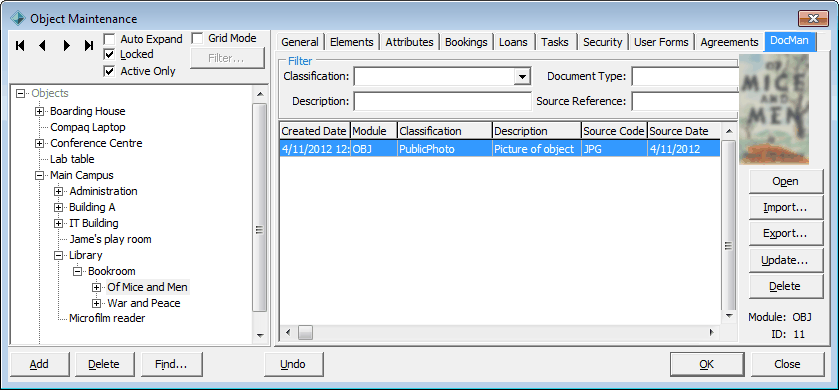Switch to the Loans tab
Screen dimensions: 839x390
coord(513,42)
